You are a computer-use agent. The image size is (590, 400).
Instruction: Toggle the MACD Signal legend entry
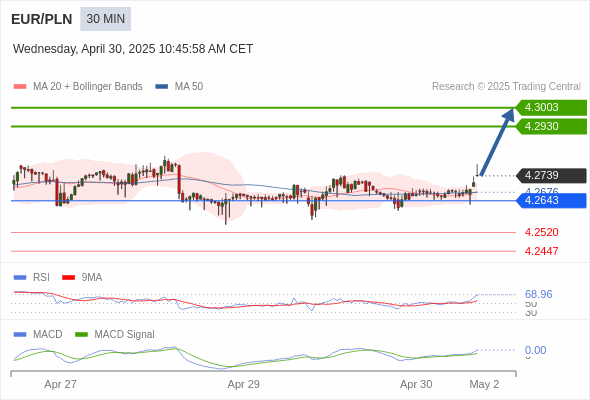point(115,334)
